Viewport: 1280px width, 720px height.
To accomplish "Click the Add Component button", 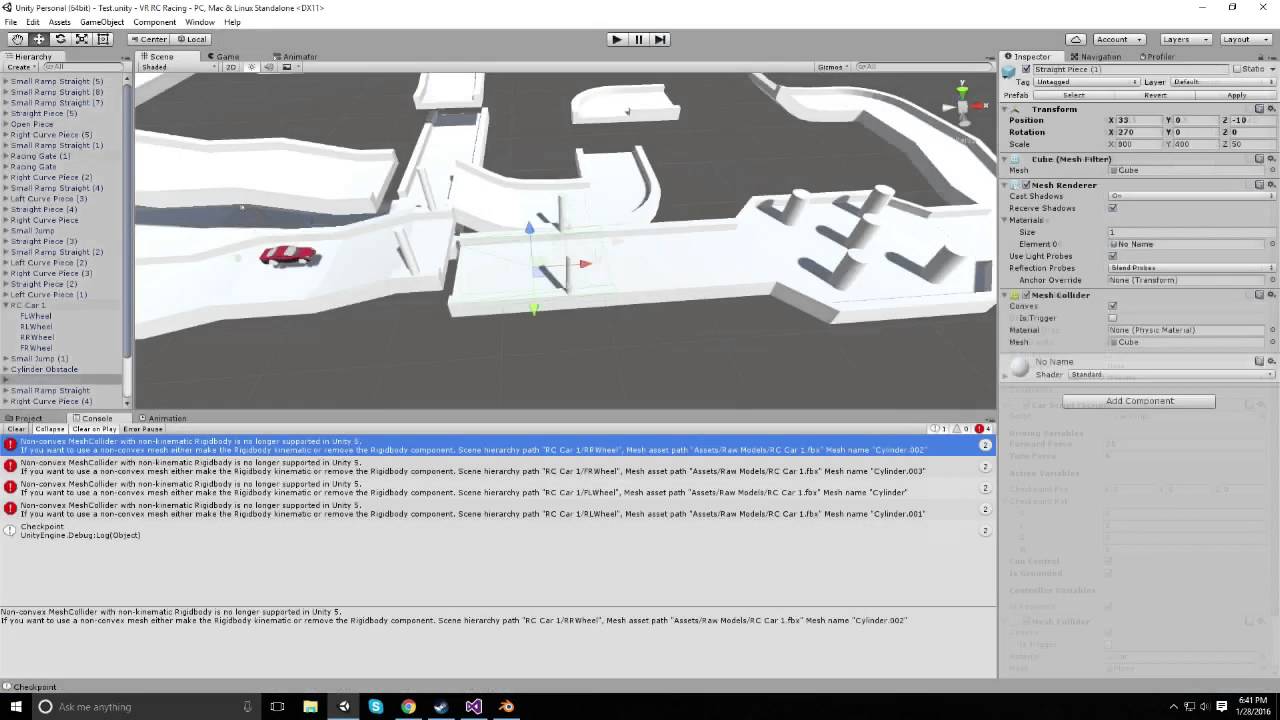I will click(x=1139, y=401).
